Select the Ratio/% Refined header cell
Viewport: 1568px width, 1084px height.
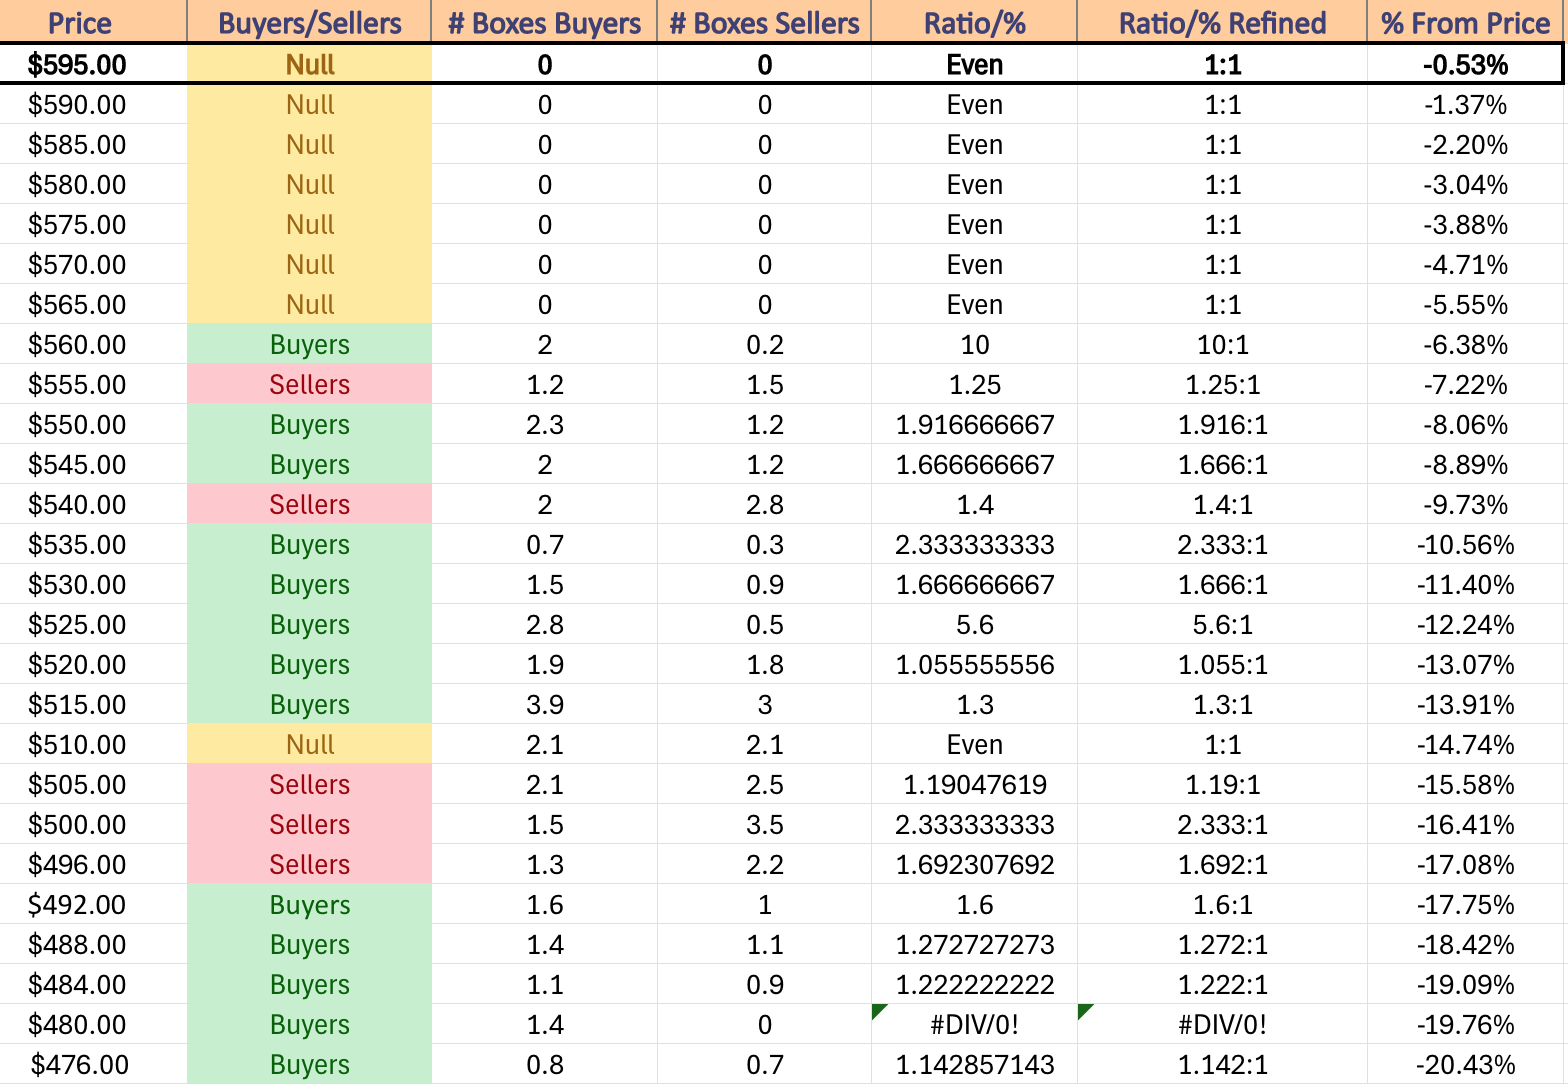click(1222, 22)
